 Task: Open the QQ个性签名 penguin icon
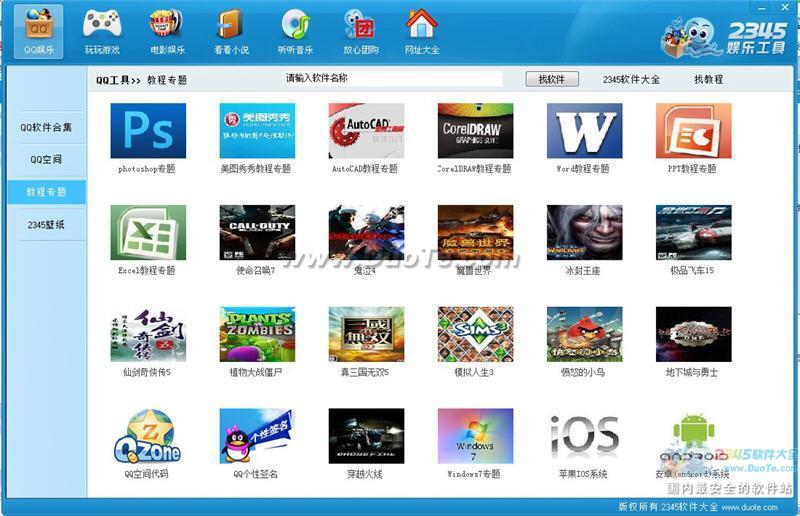coord(257,436)
